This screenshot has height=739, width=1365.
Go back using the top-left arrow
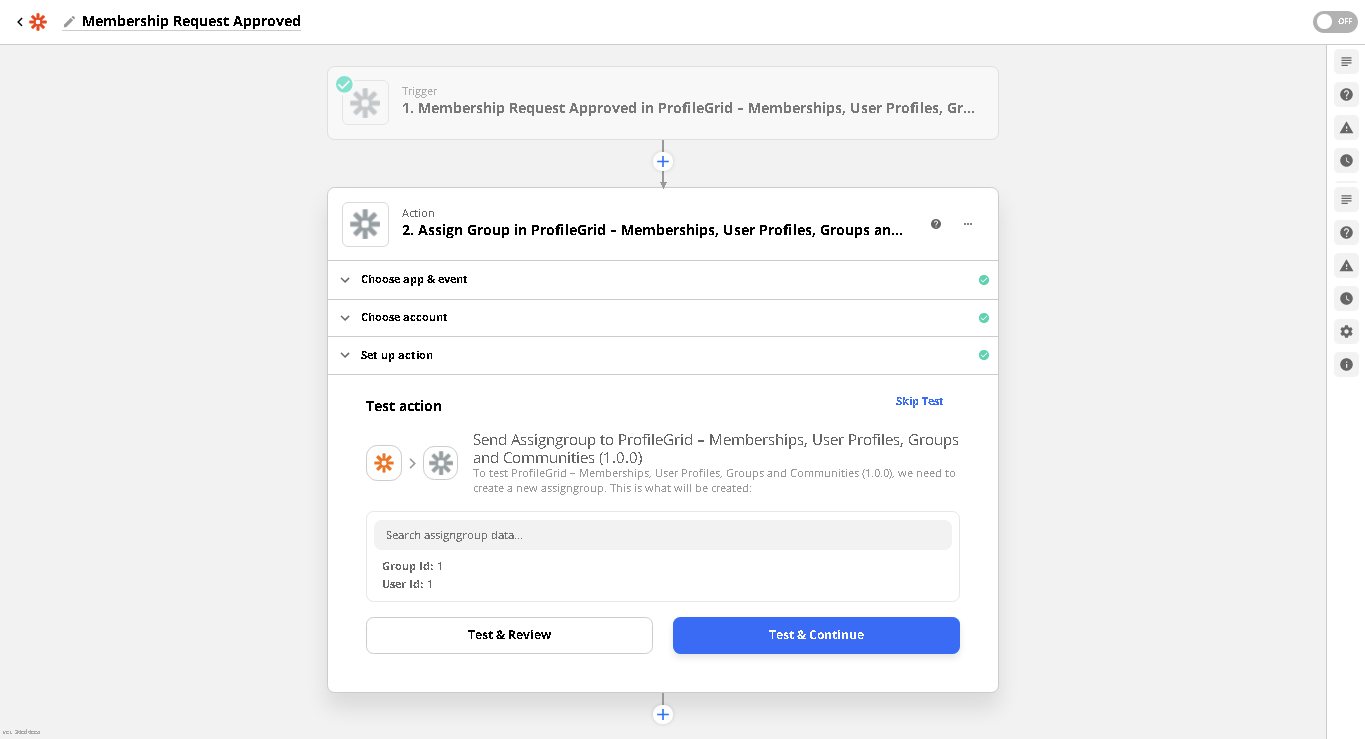(19, 21)
